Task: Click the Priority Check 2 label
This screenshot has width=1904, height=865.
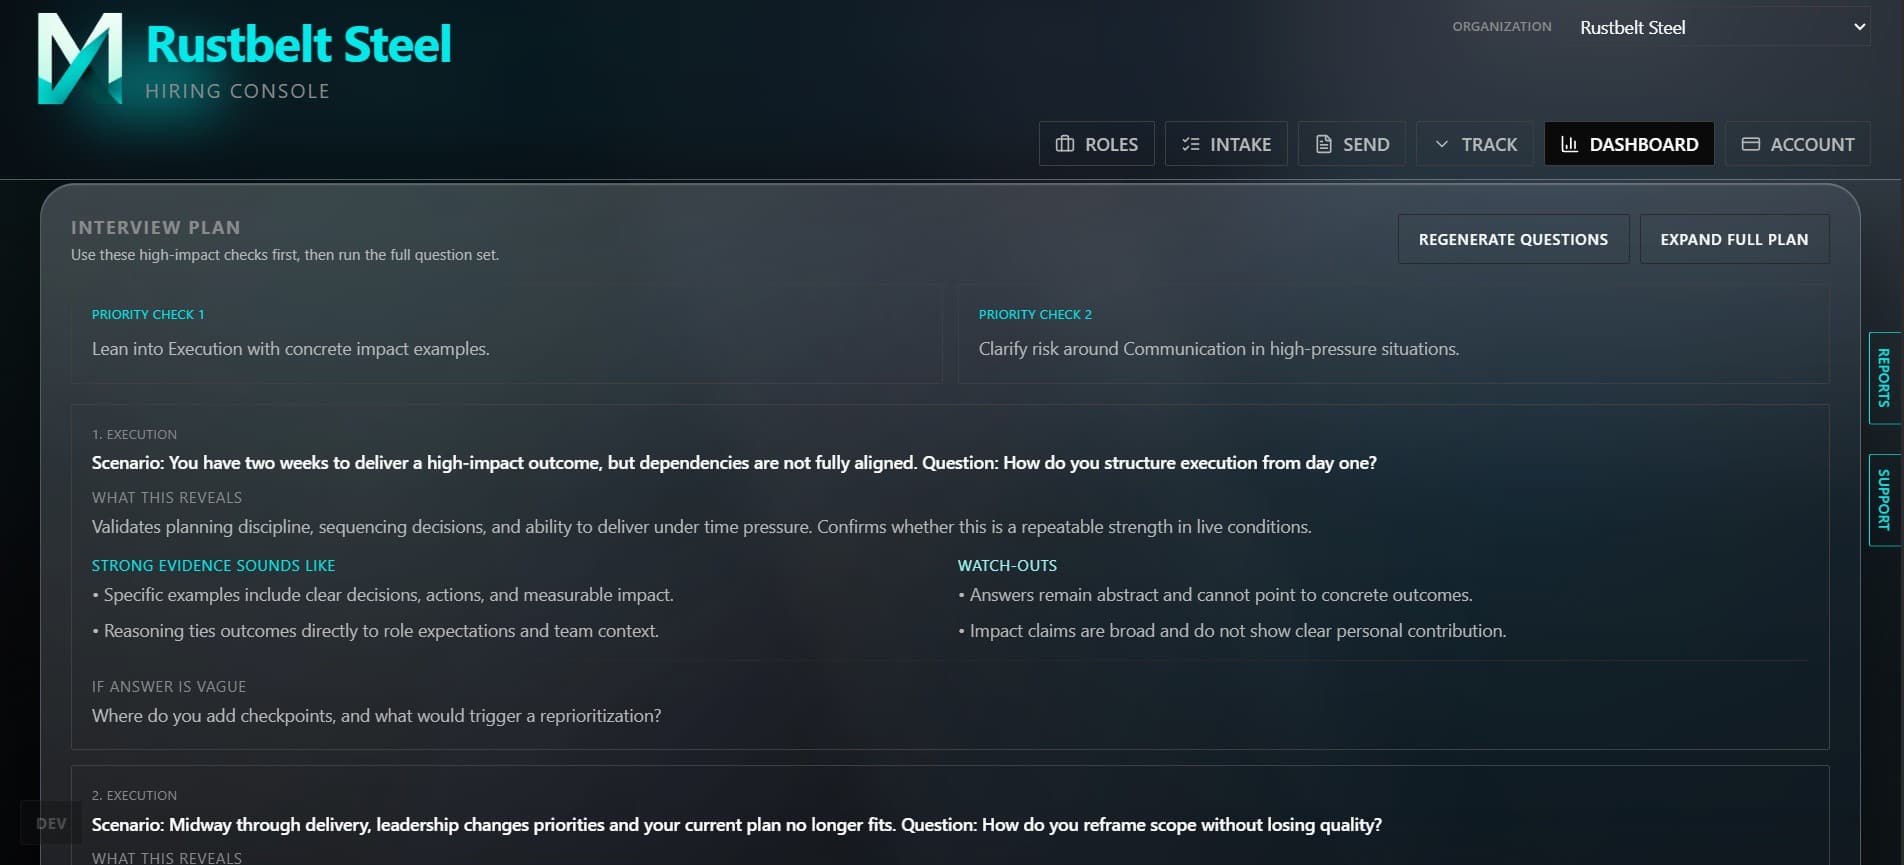Action: (x=1035, y=314)
